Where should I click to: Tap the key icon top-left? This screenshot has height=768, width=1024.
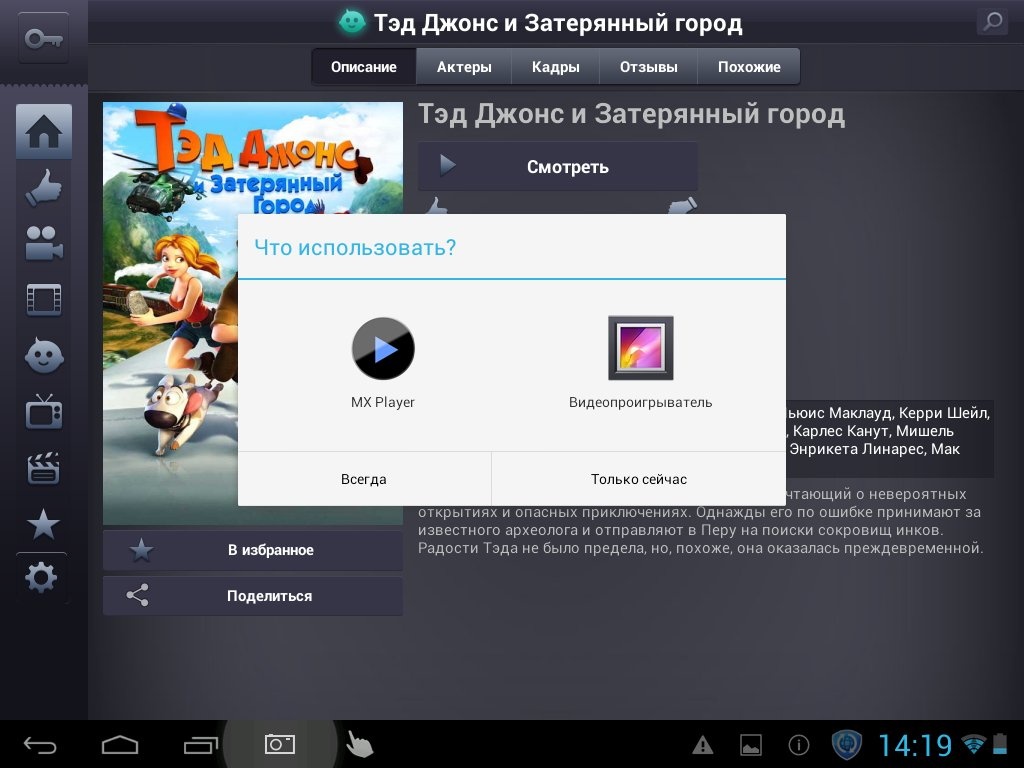(43, 38)
